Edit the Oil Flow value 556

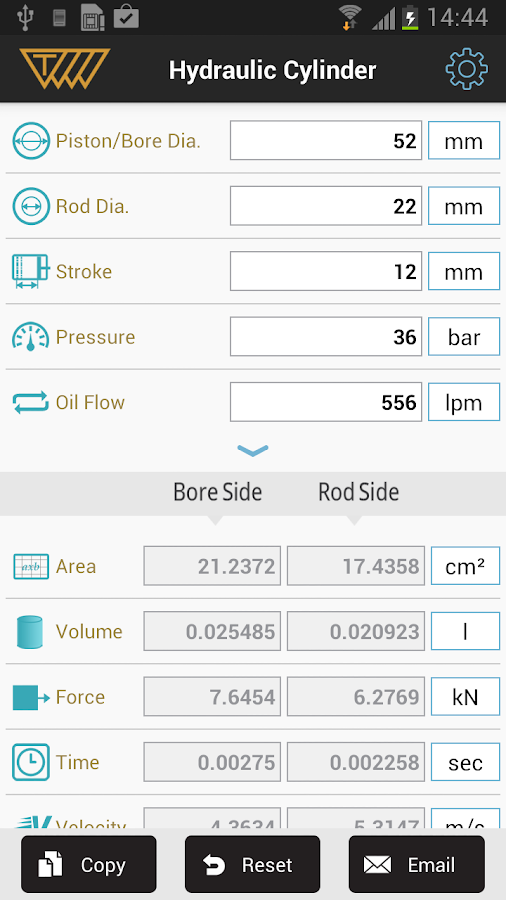[326, 402]
